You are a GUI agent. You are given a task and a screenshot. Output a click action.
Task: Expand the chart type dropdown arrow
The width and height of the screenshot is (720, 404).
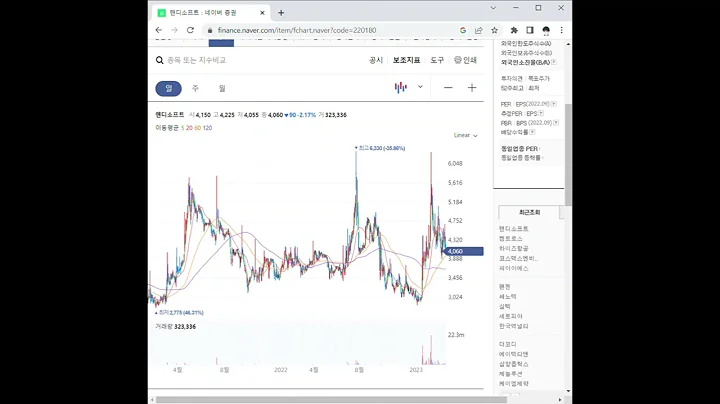click(420, 87)
